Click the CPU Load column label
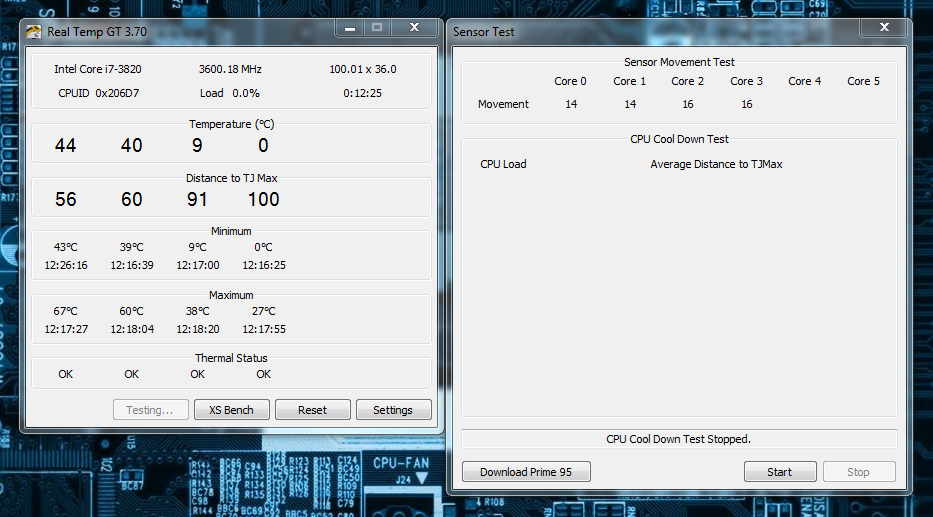This screenshot has height=517, width=933. [503, 164]
